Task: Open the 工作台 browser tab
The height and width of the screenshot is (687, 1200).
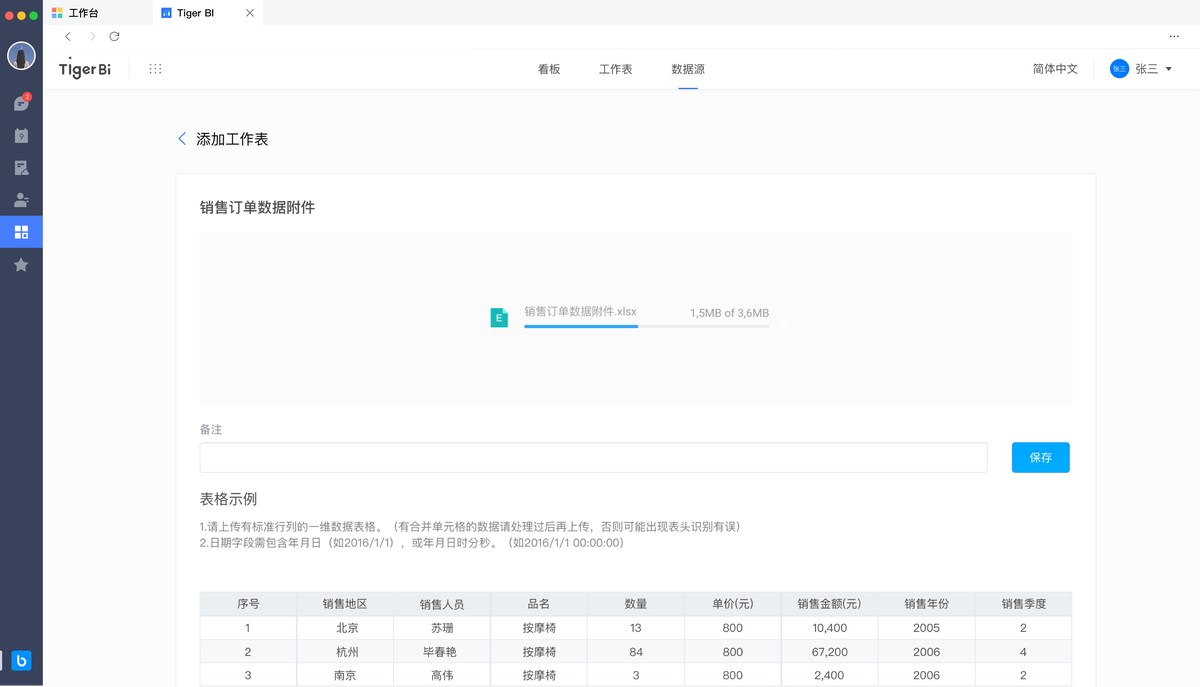Action: coord(80,13)
